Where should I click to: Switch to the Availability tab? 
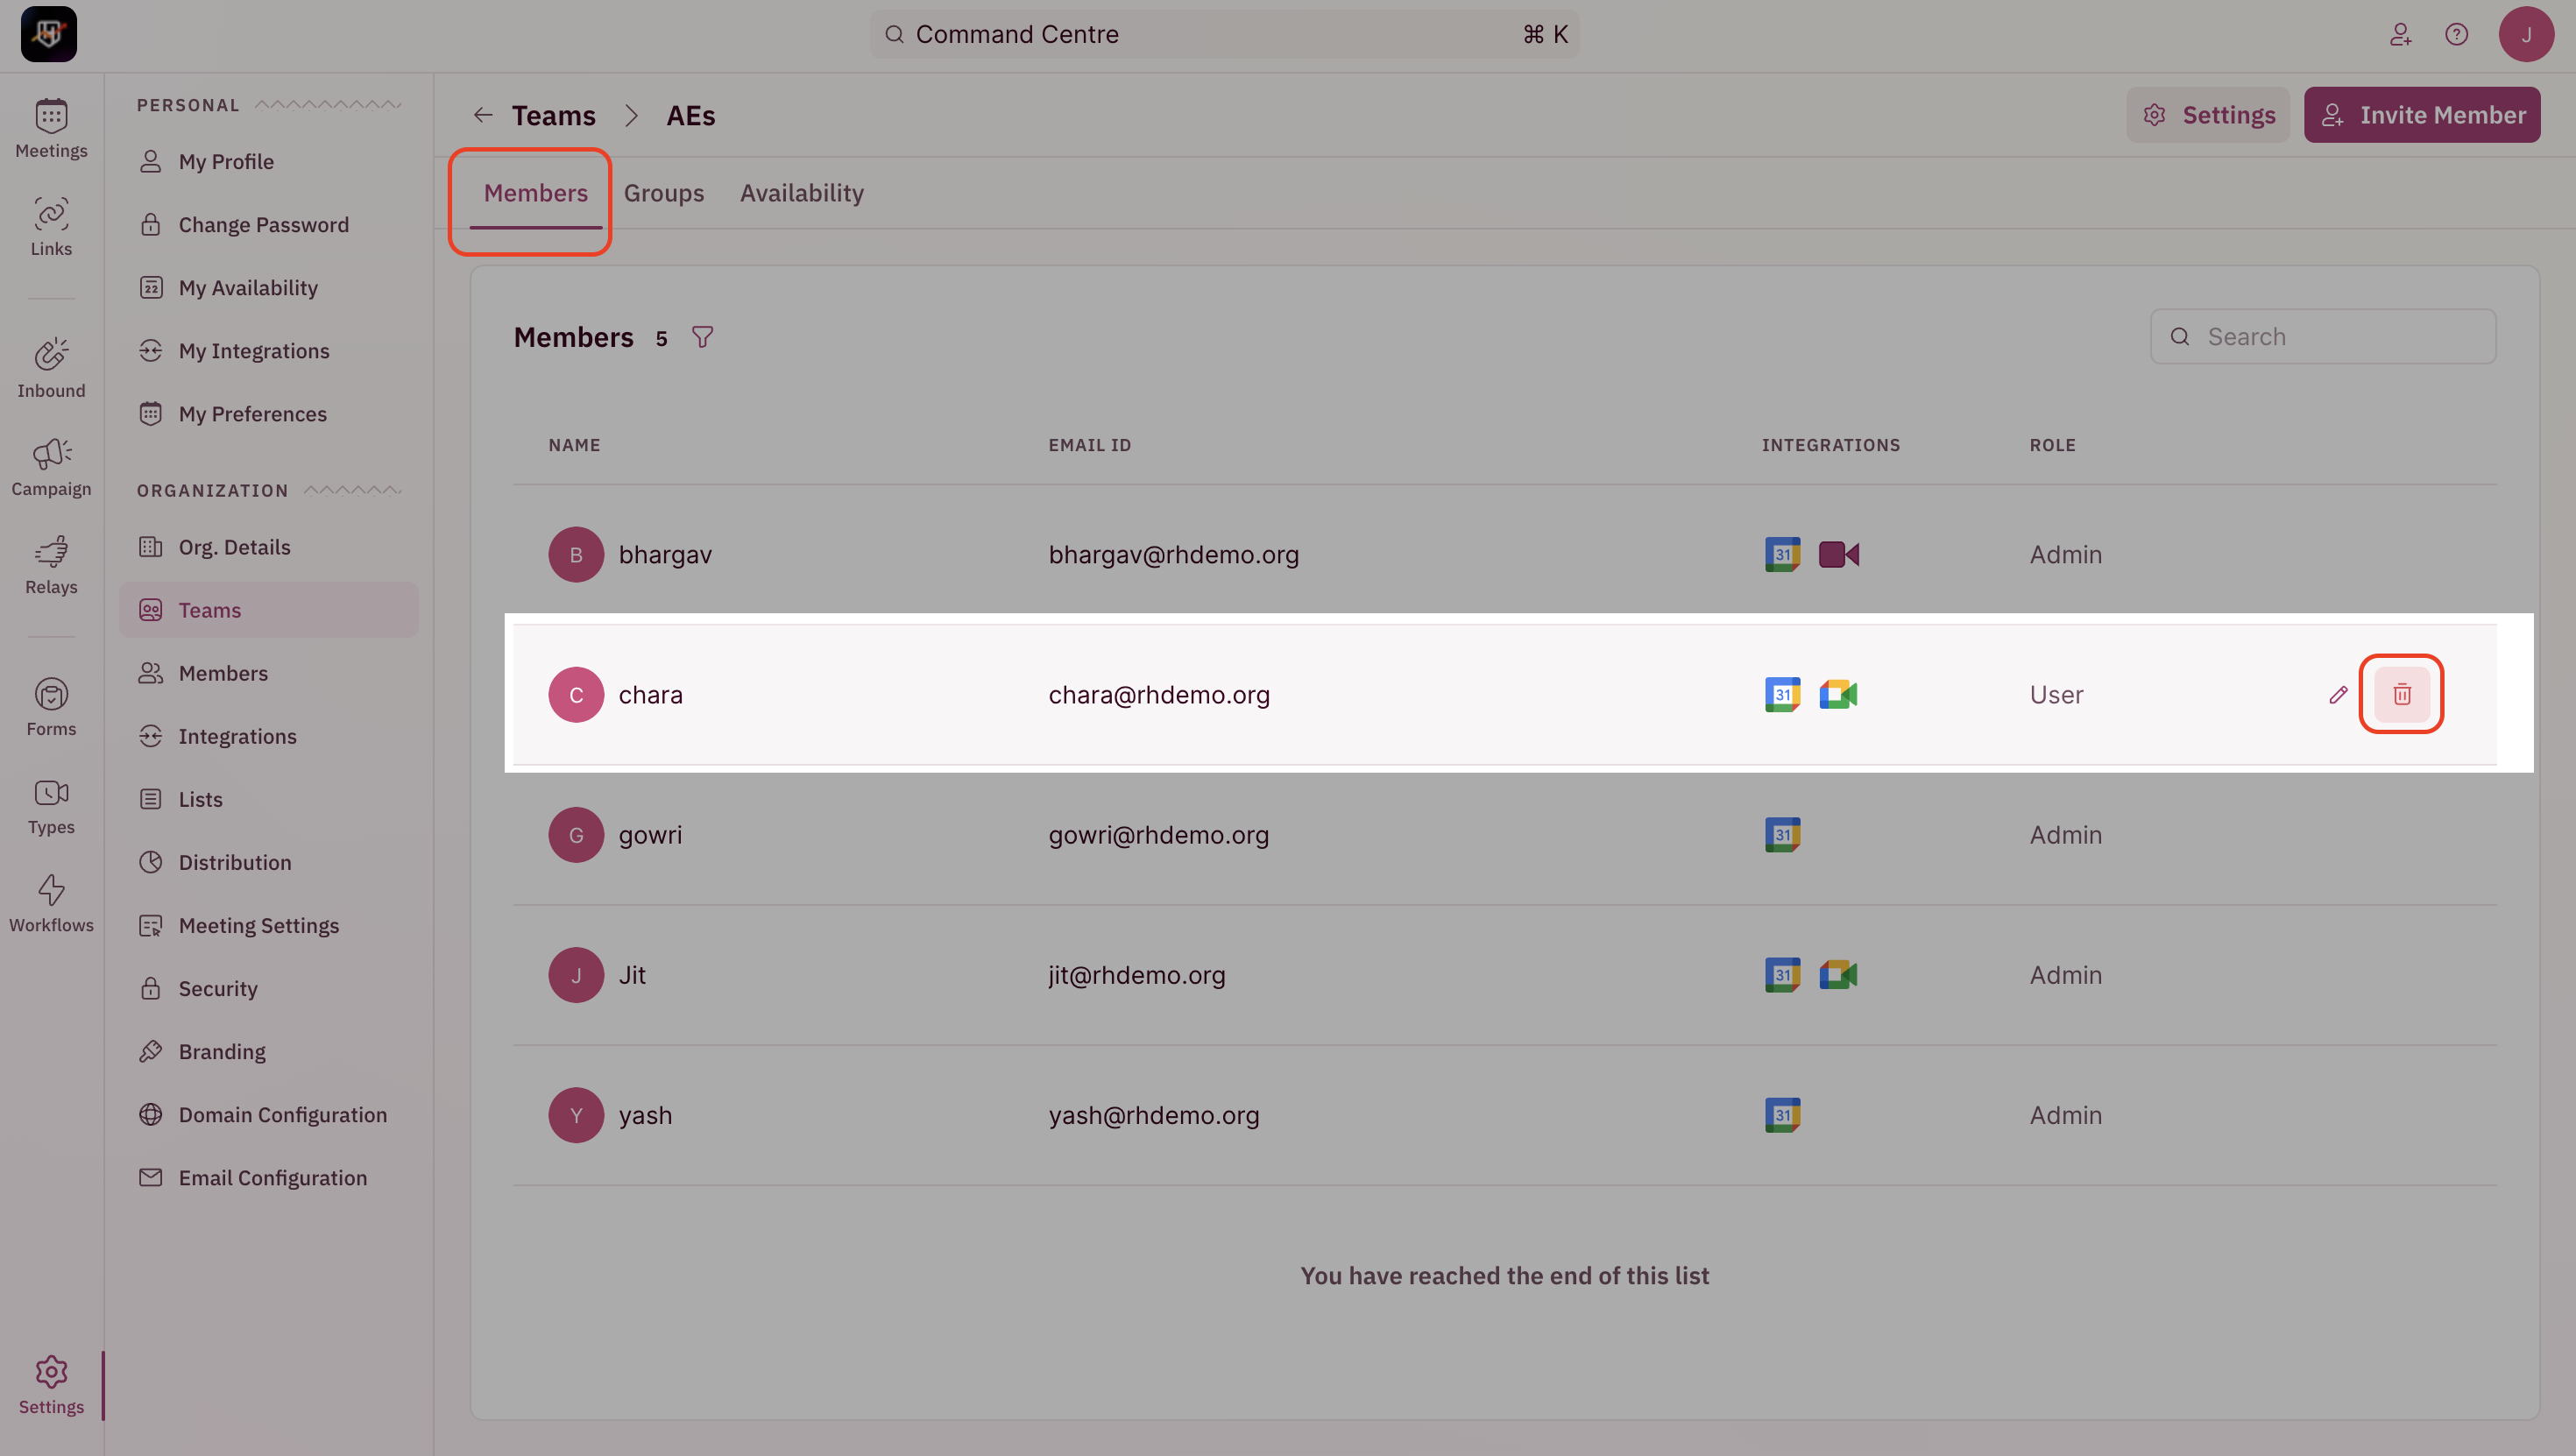(x=801, y=193)
